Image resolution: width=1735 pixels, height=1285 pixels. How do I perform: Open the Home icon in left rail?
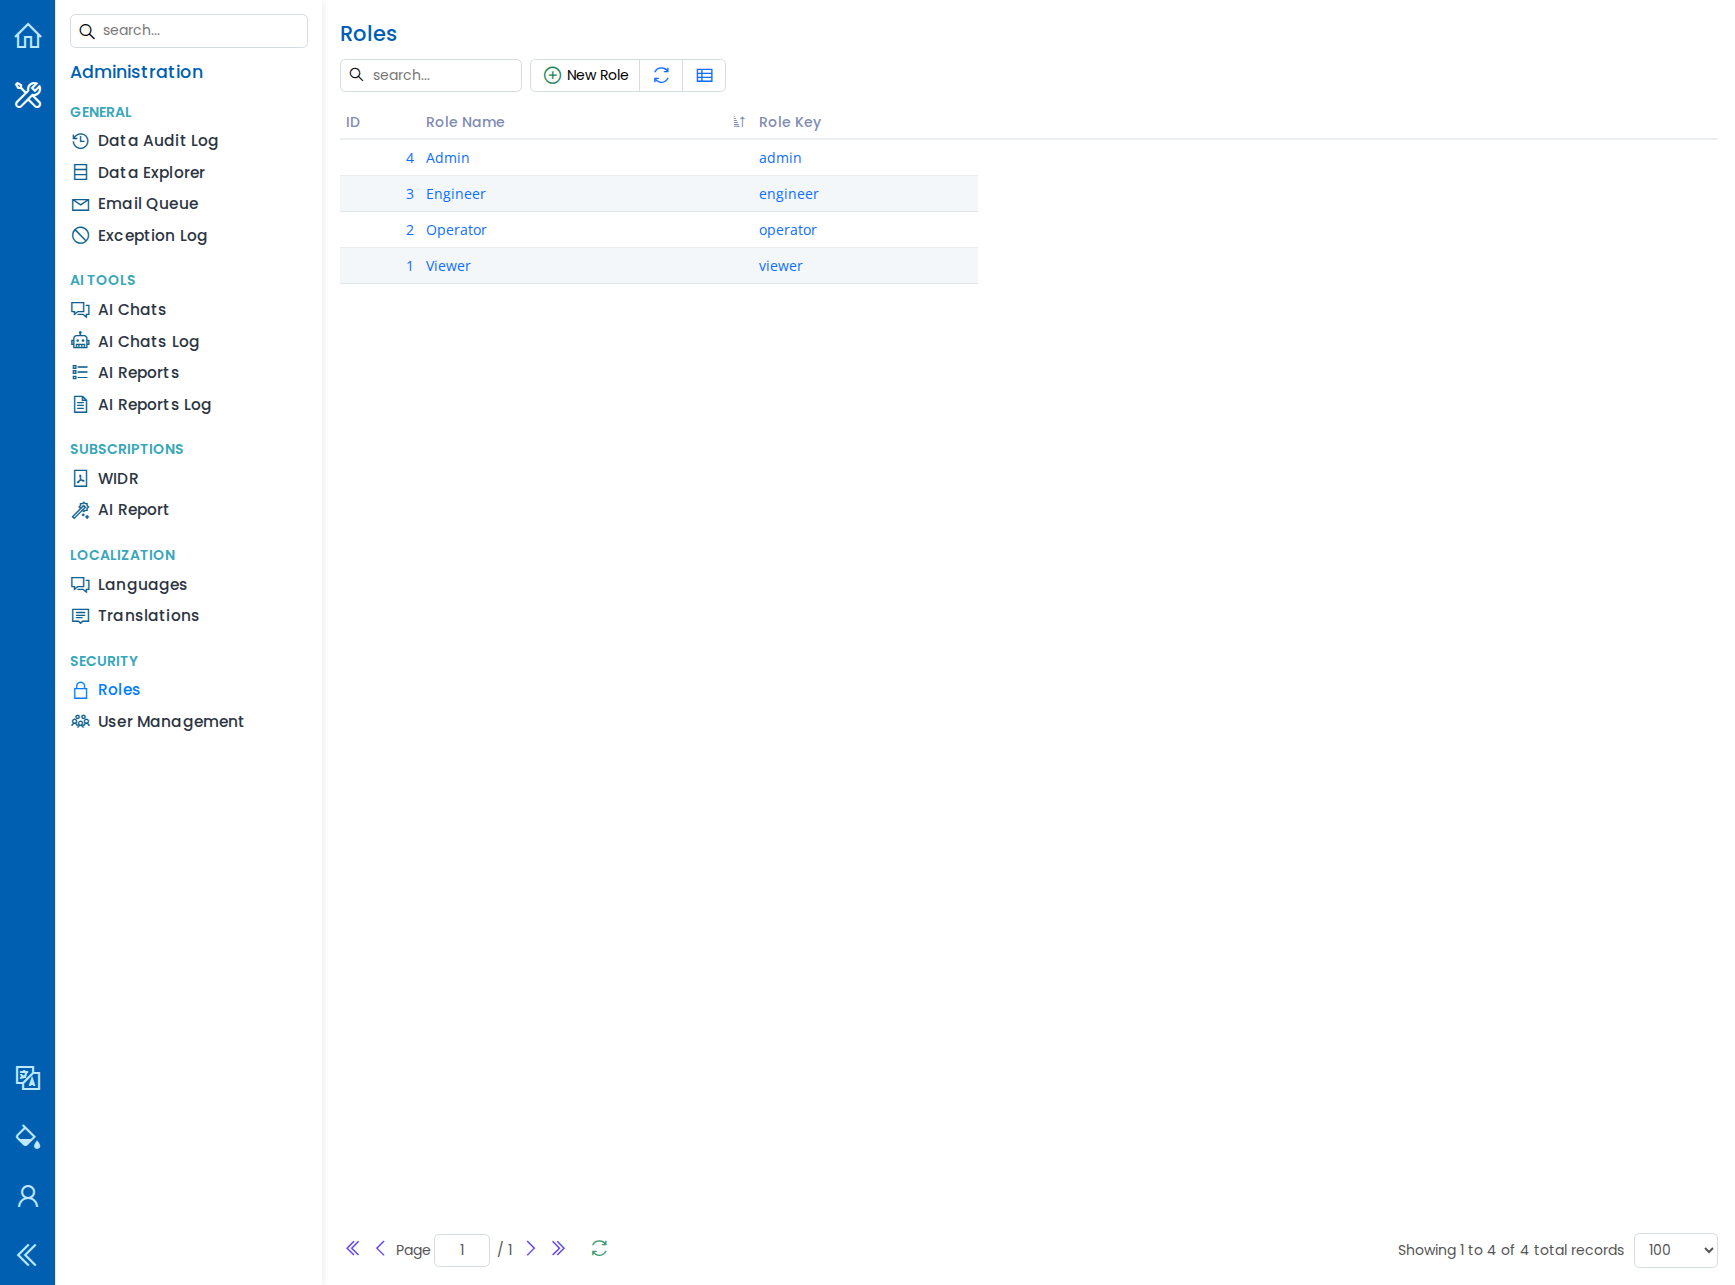point(28,36)
